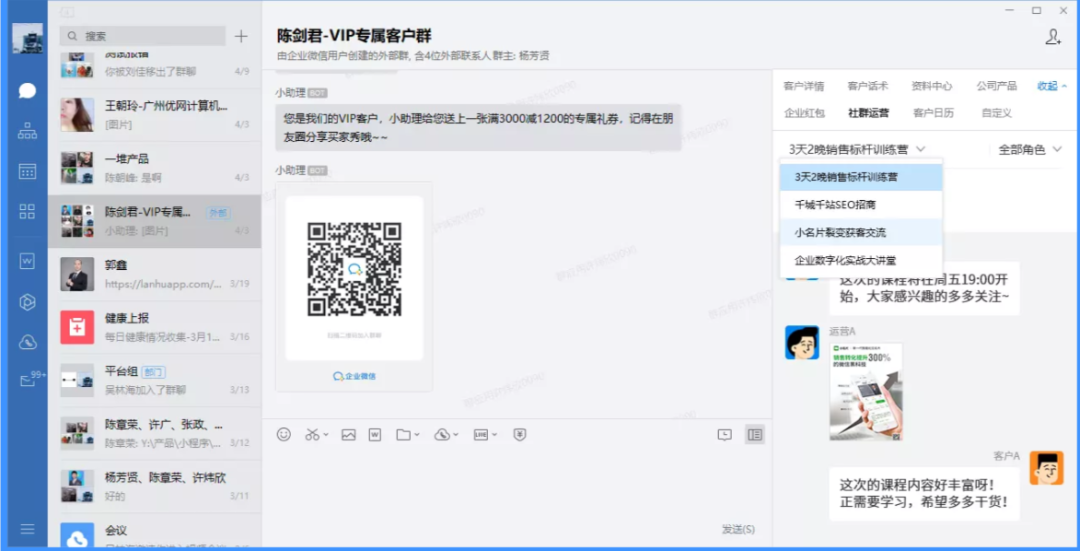Send an image using the picture icon
This screenshot has width=1080, height=551.
(348, 434)
